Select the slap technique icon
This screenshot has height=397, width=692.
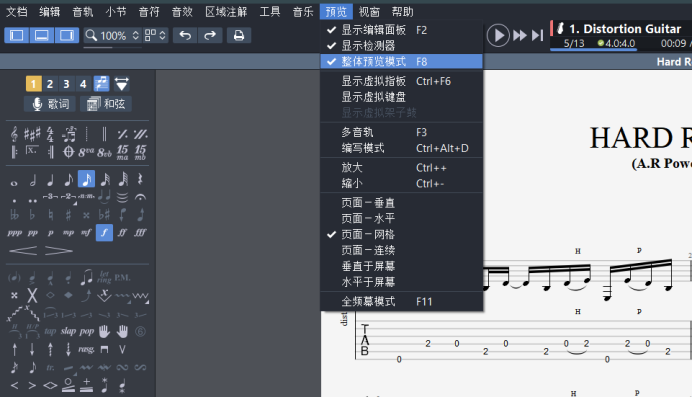[68, 331]
